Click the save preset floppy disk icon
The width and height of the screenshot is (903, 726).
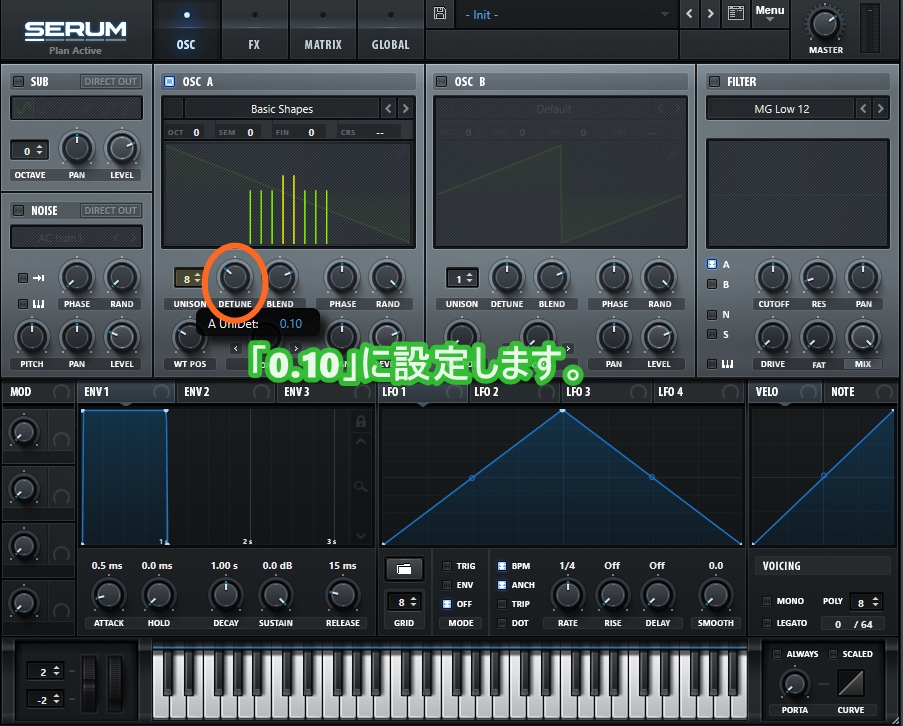point(439,14)
